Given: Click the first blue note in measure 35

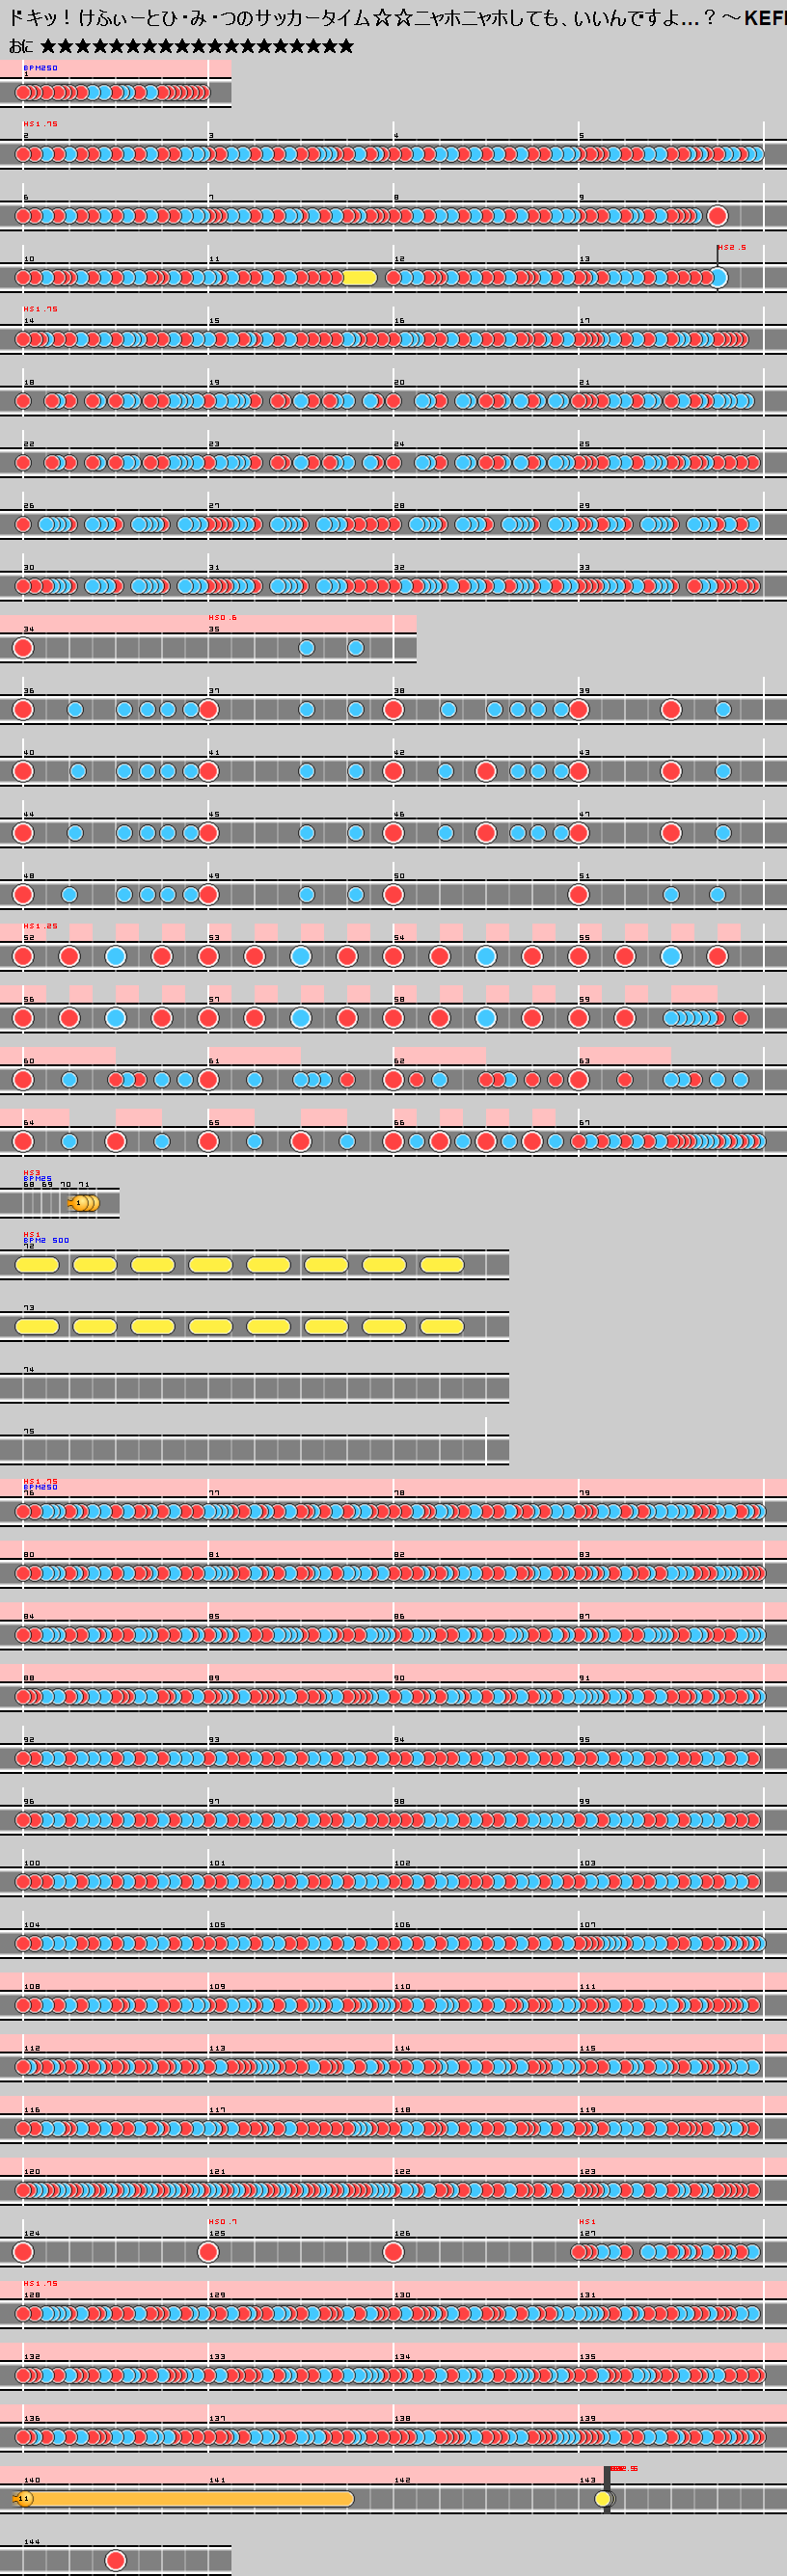Looking at the screenshot, I should [306, 648].
